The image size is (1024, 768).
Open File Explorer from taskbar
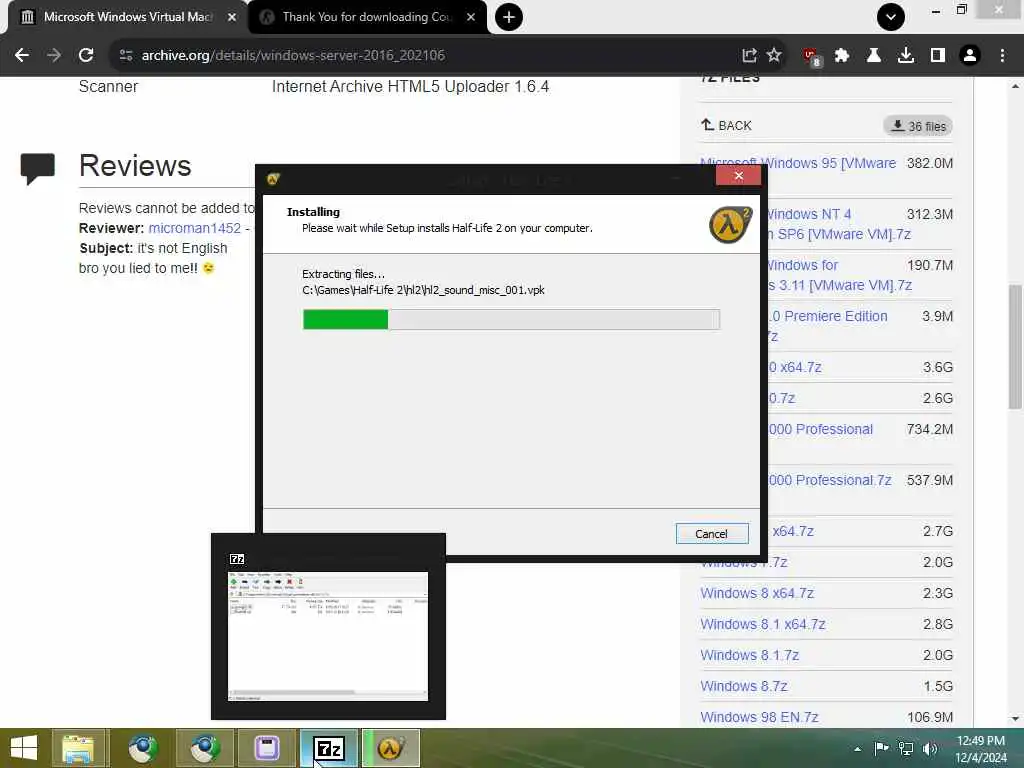[78, 748]
